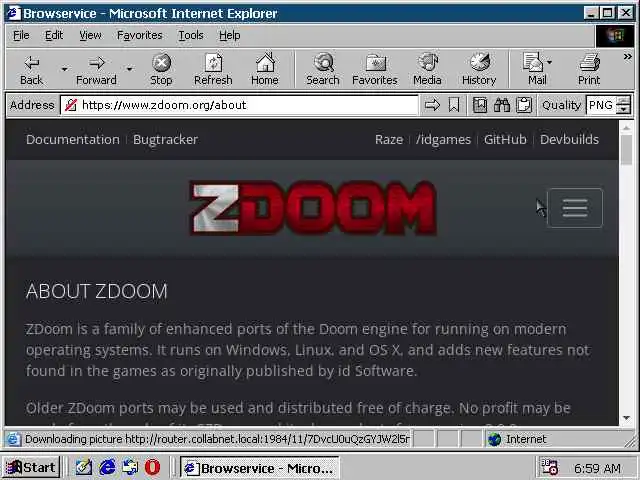Expand the Mail button dropdown arrow
Screen dimensions: 640x480
[x=550, y=62]
